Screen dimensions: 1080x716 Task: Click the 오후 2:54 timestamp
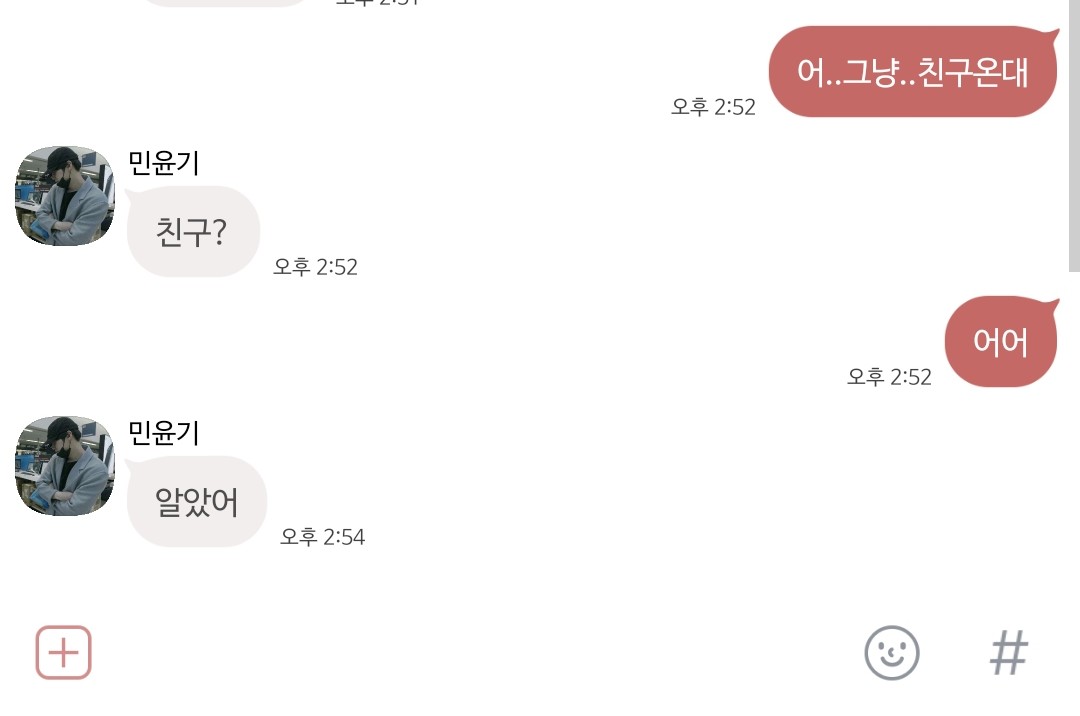322,537
